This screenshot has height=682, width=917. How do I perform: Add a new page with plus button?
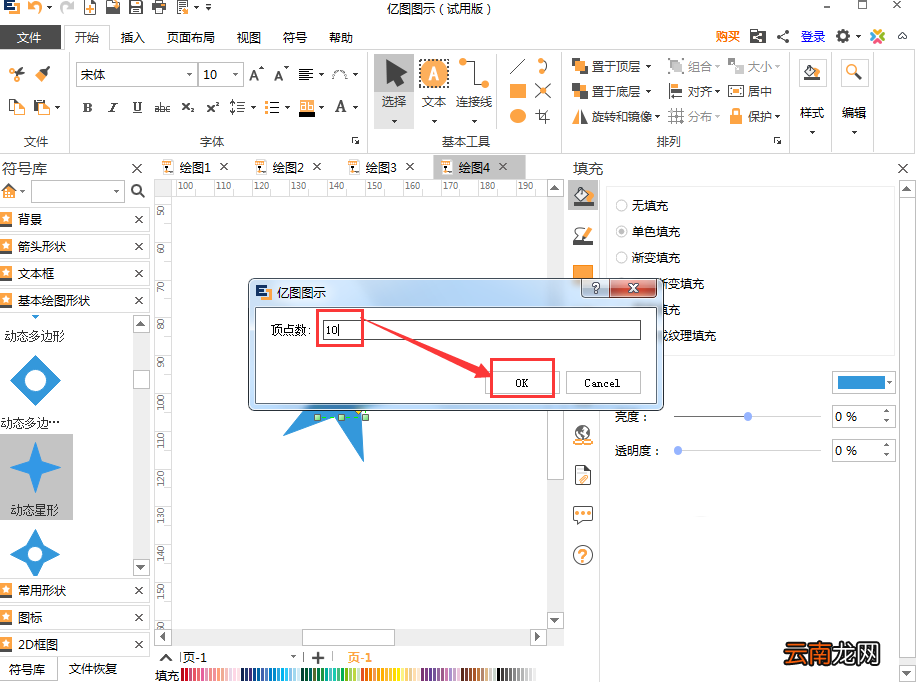[318, 658]
